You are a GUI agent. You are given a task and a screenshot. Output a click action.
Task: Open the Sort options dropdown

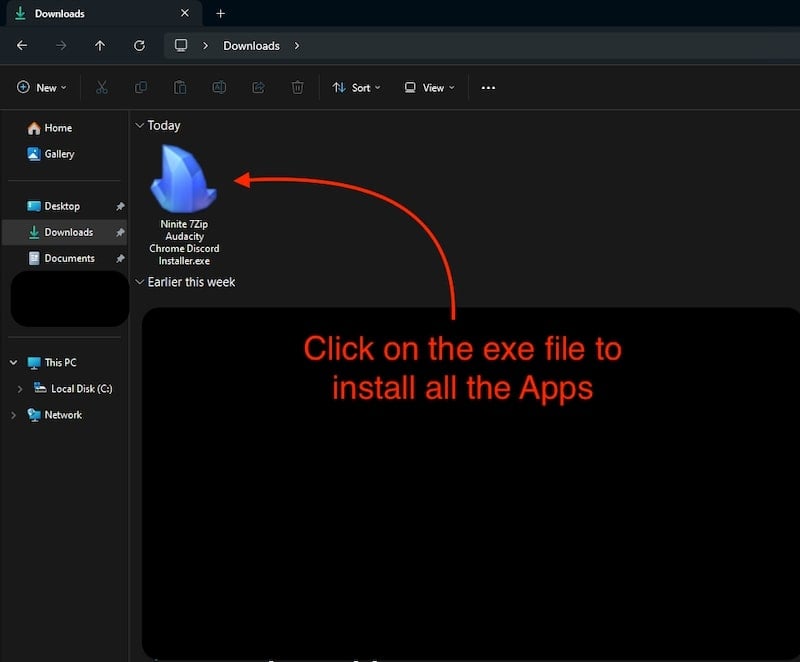click(x=356, y=88)
